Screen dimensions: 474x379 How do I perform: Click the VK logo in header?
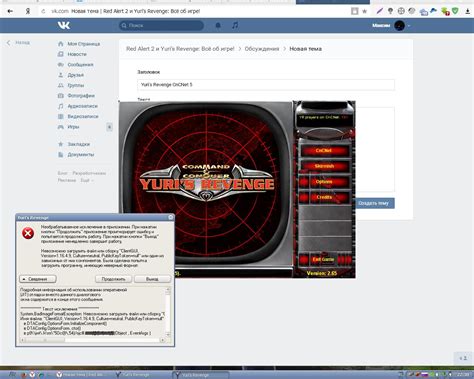pyautogui.click(x=64, y=25)
